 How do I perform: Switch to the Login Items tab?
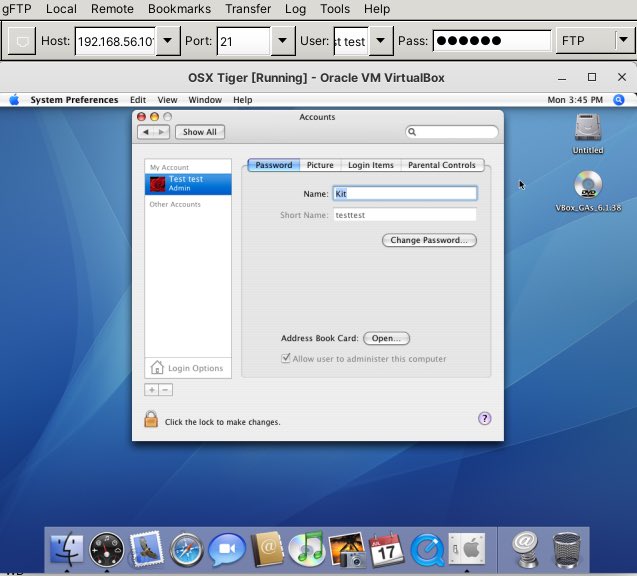pyautogui.click(x=371, y=165)
